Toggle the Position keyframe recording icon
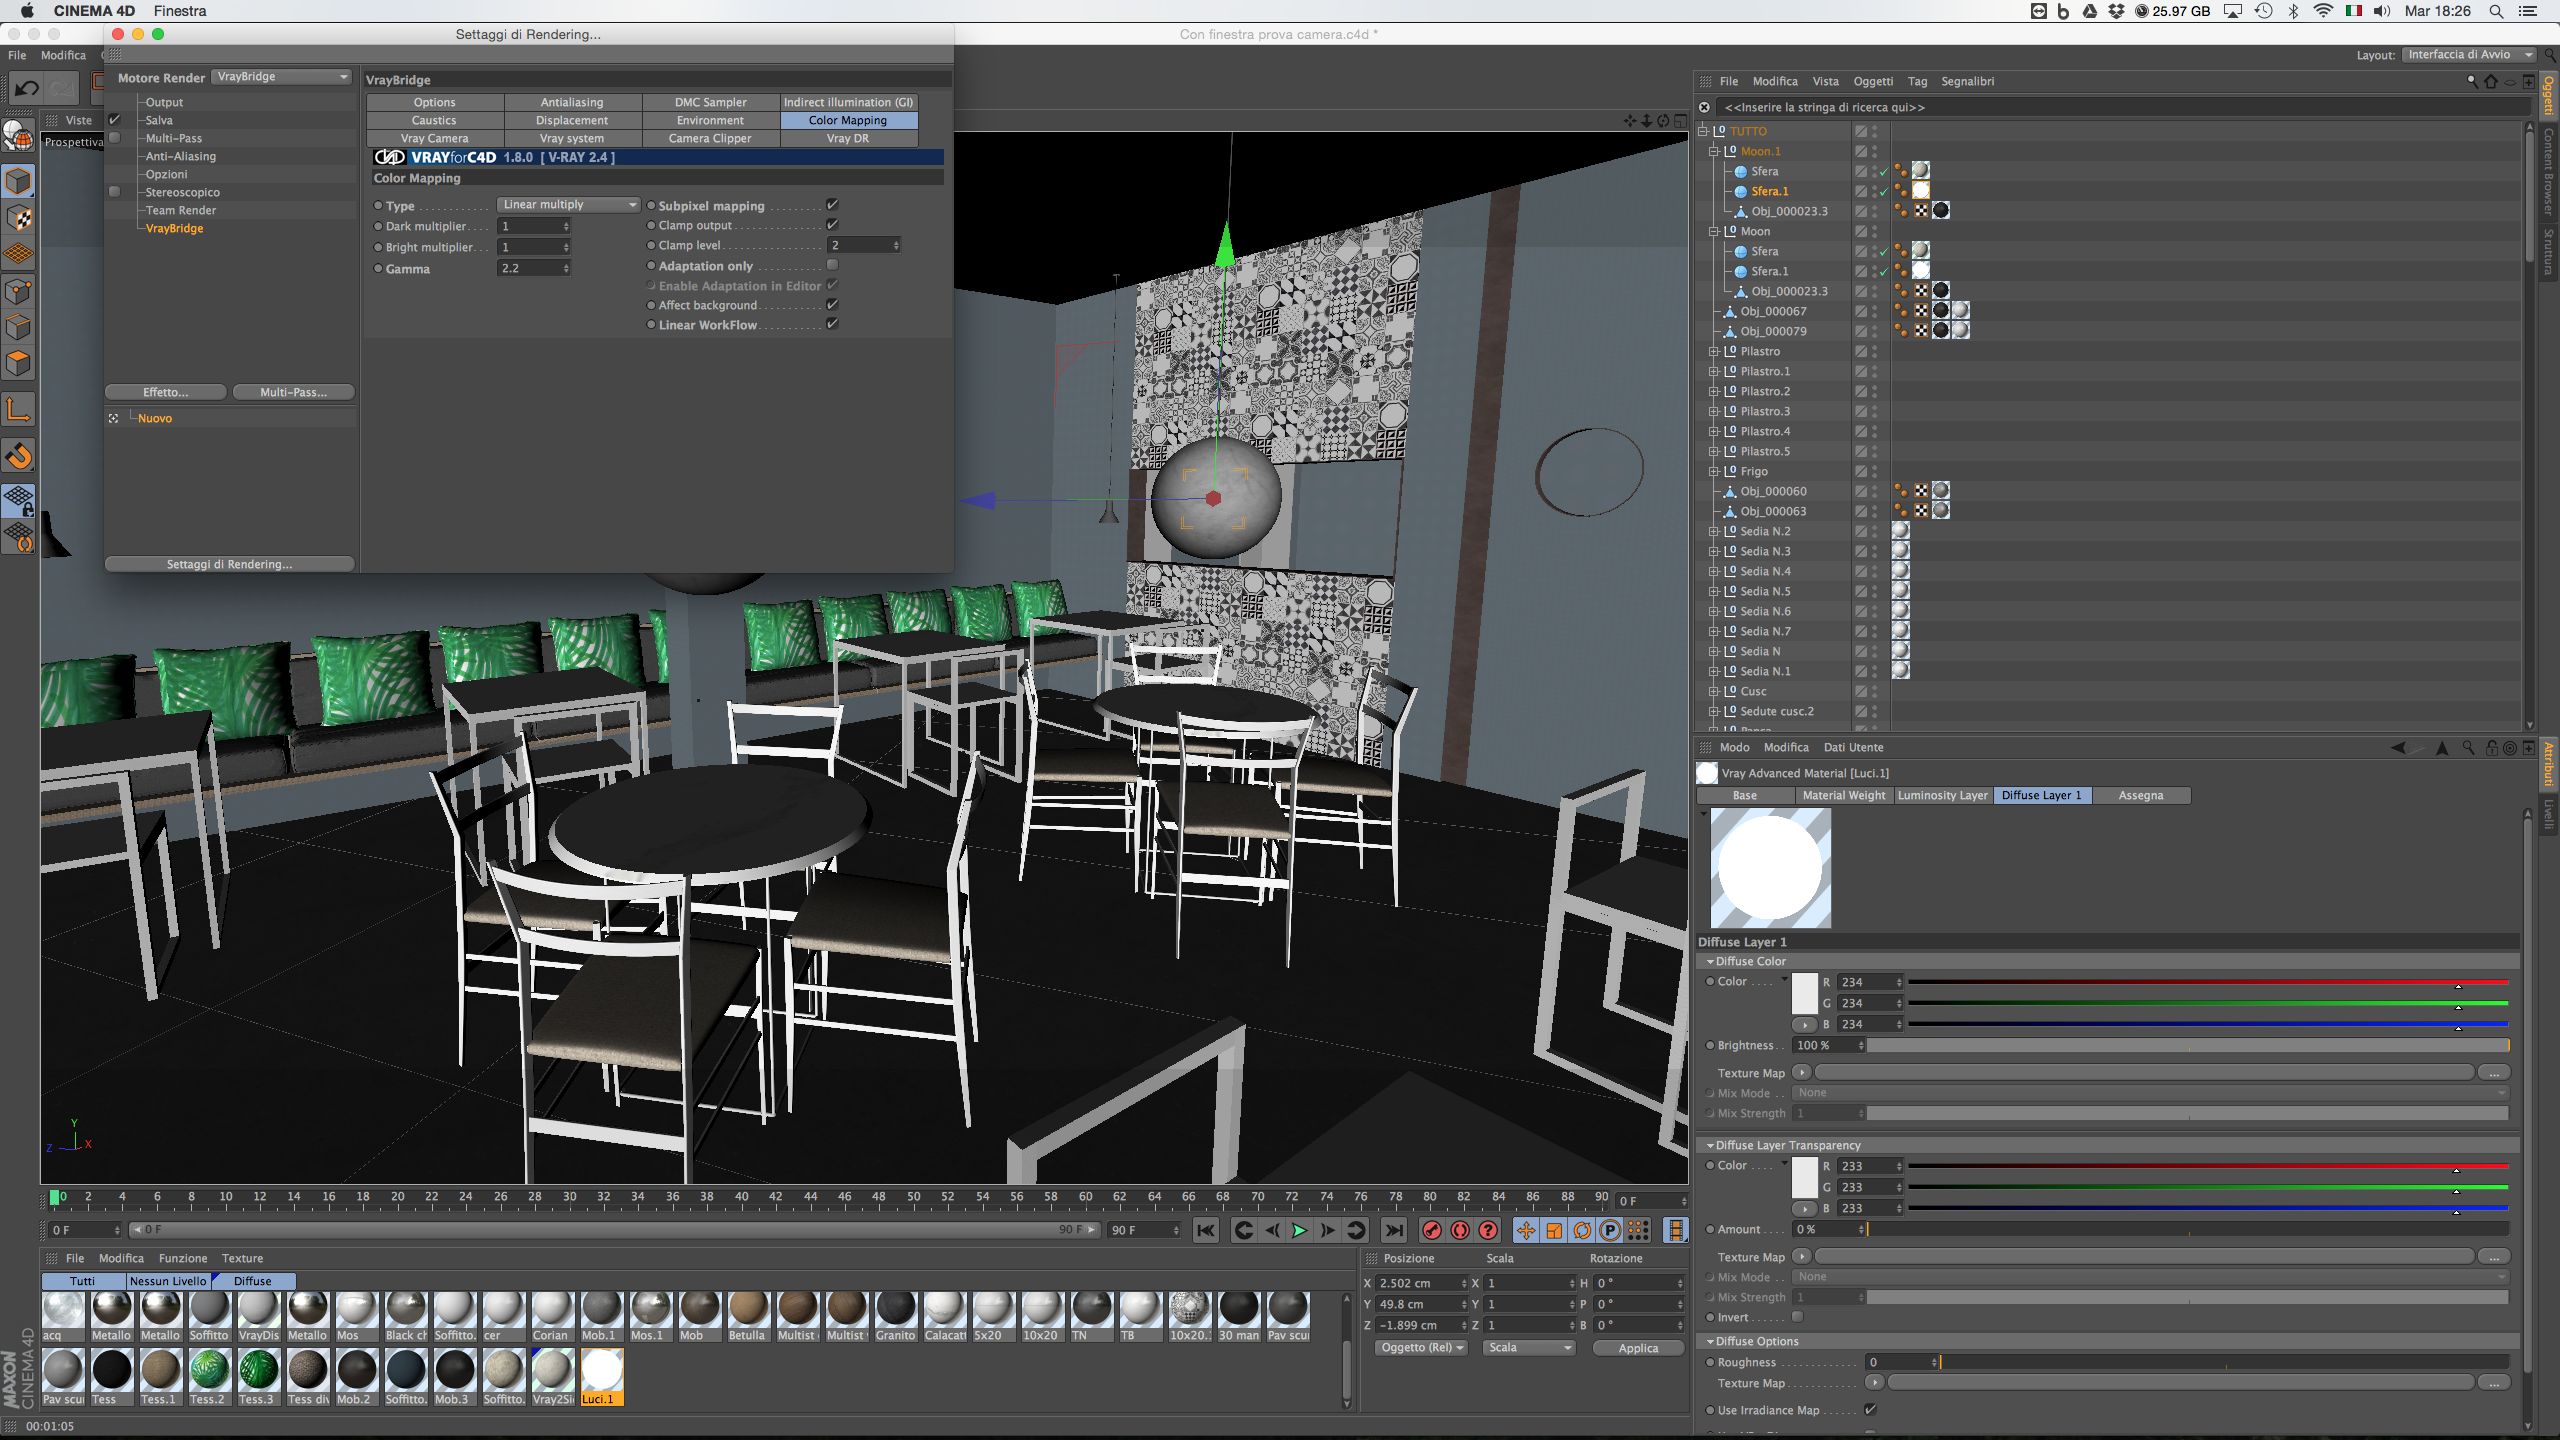 click(1525, 1230)
